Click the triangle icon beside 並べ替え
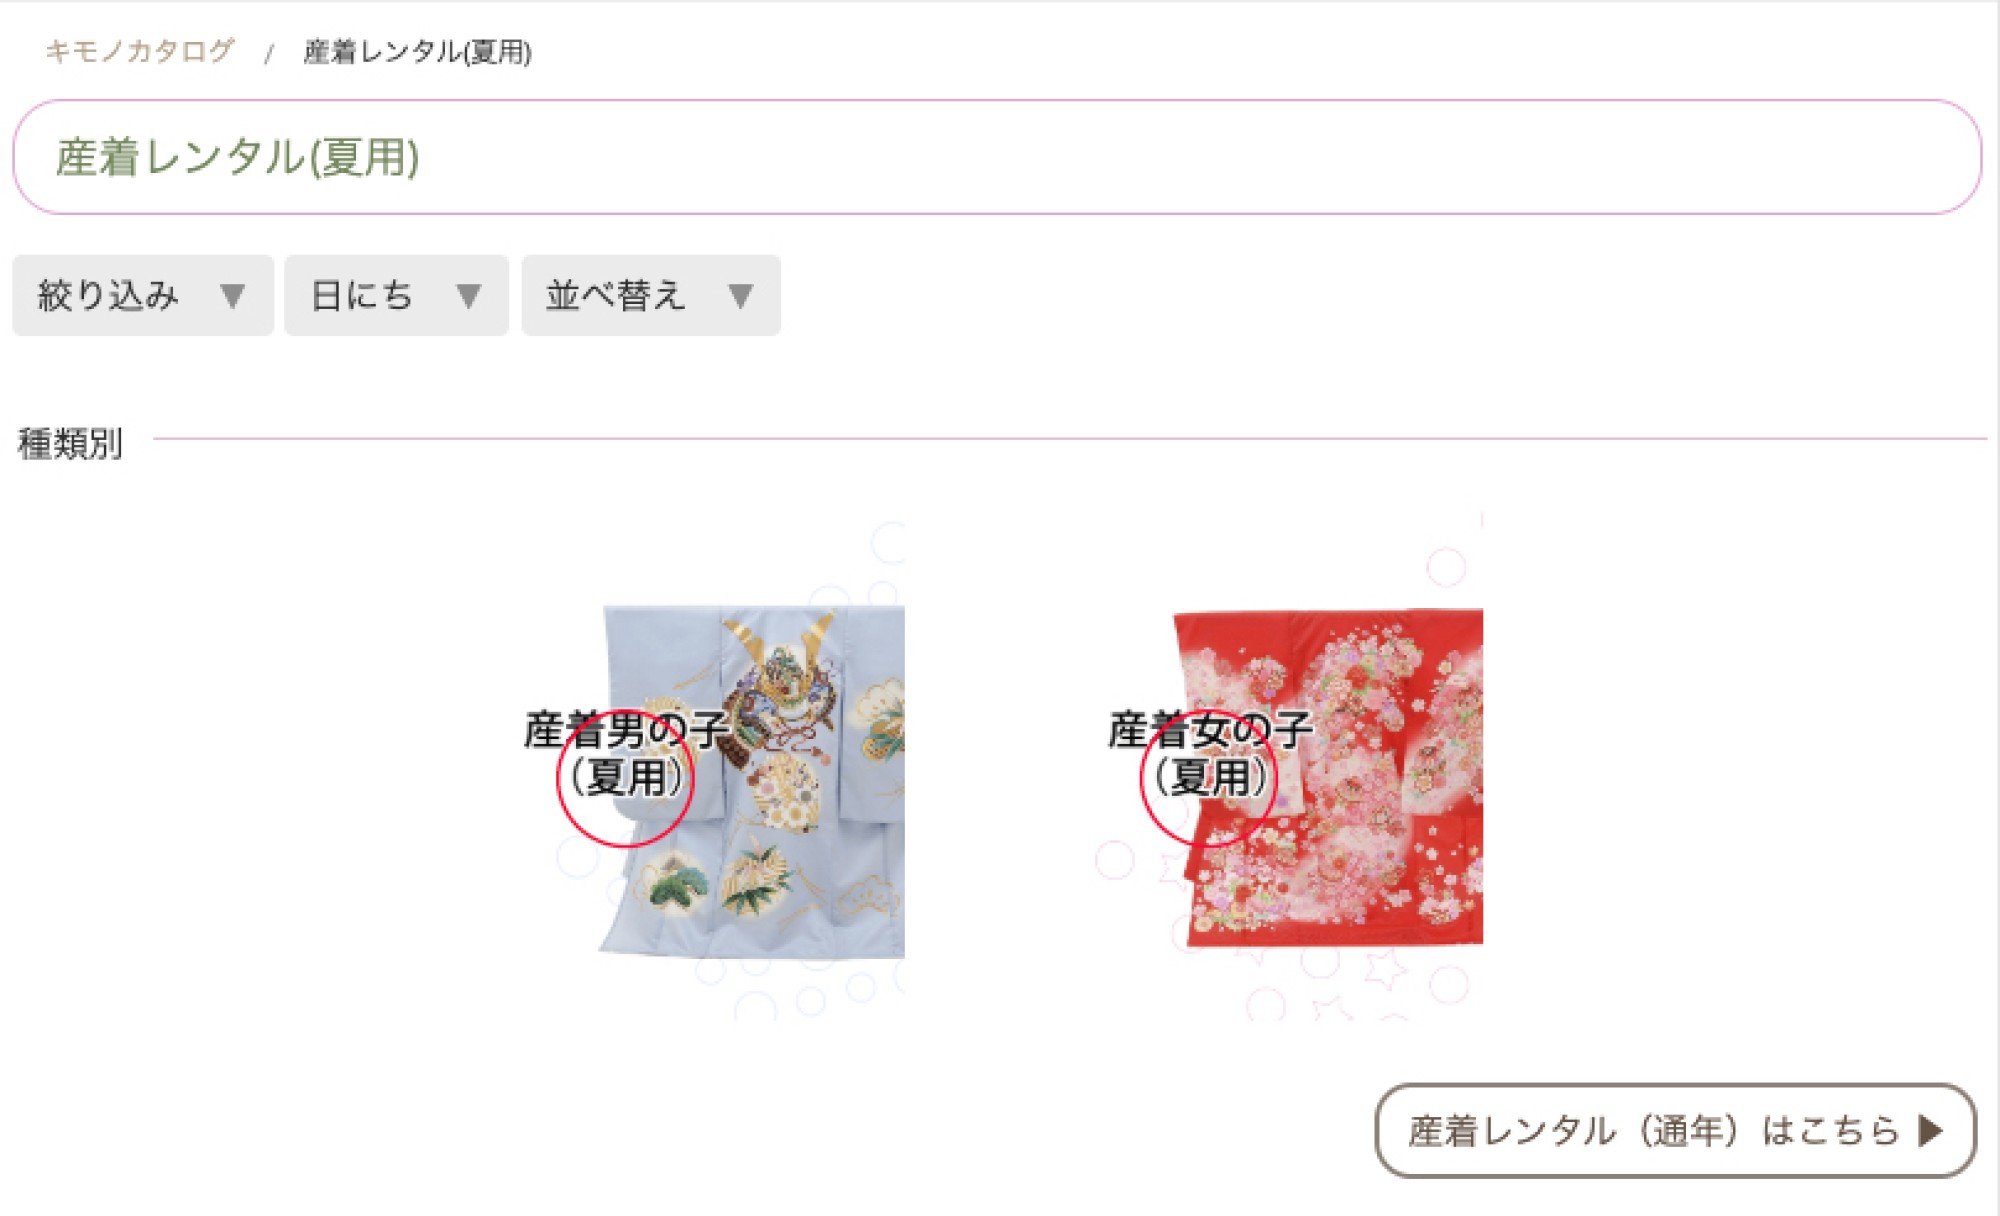Image resolution: width=2000 pixels, height=1216 pixels. pyautogui.click(x=740, y=296)
